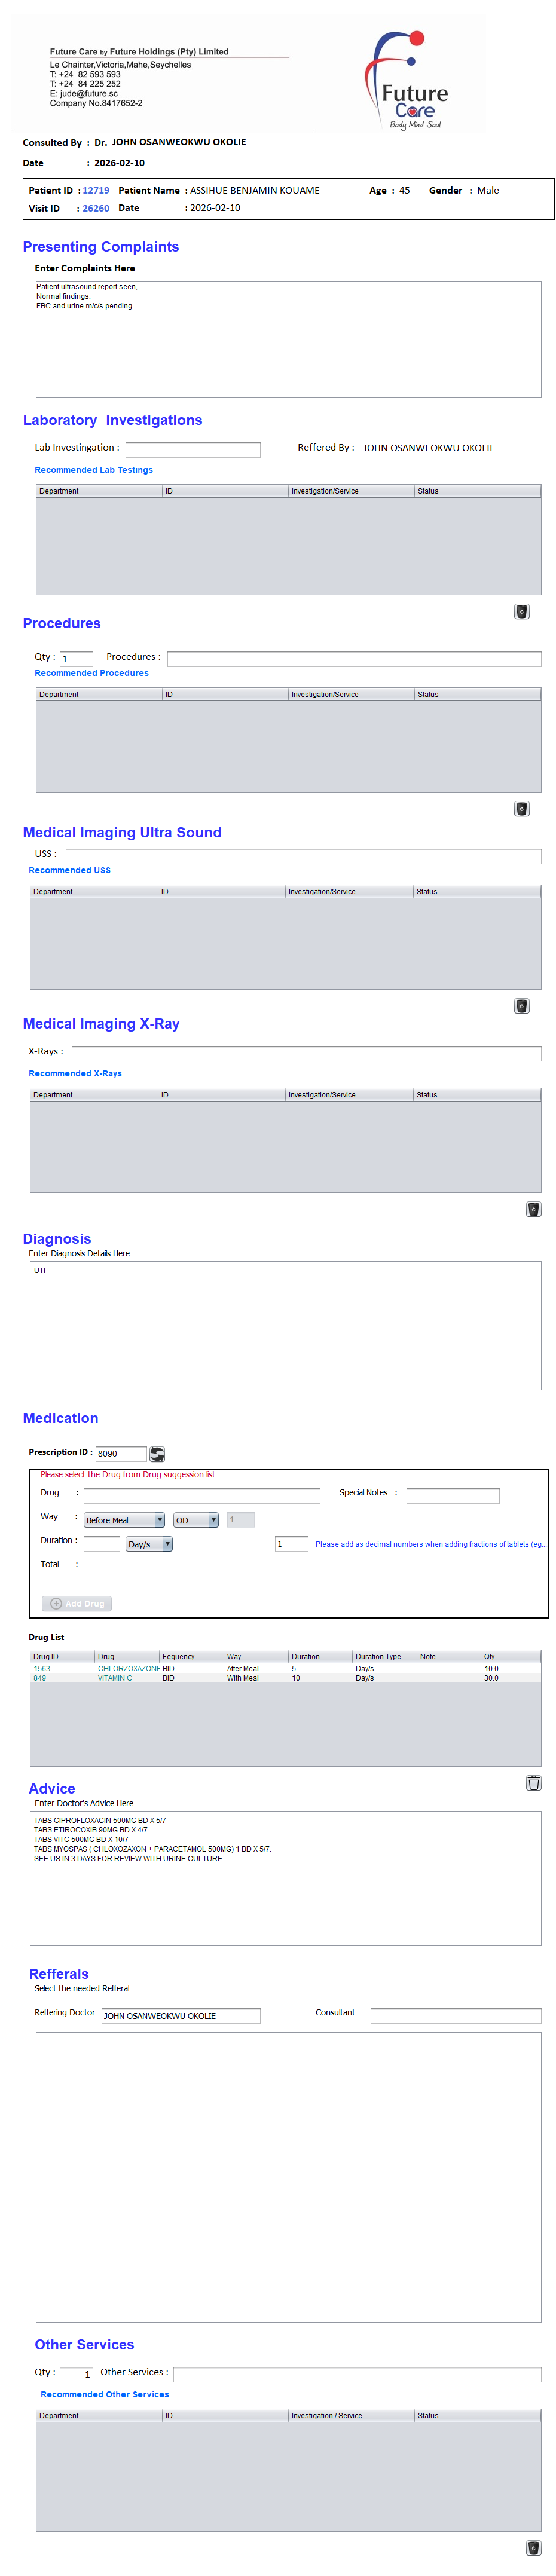
Task: Select the VITAMIN C drug row
Action: click(115, 1678)
